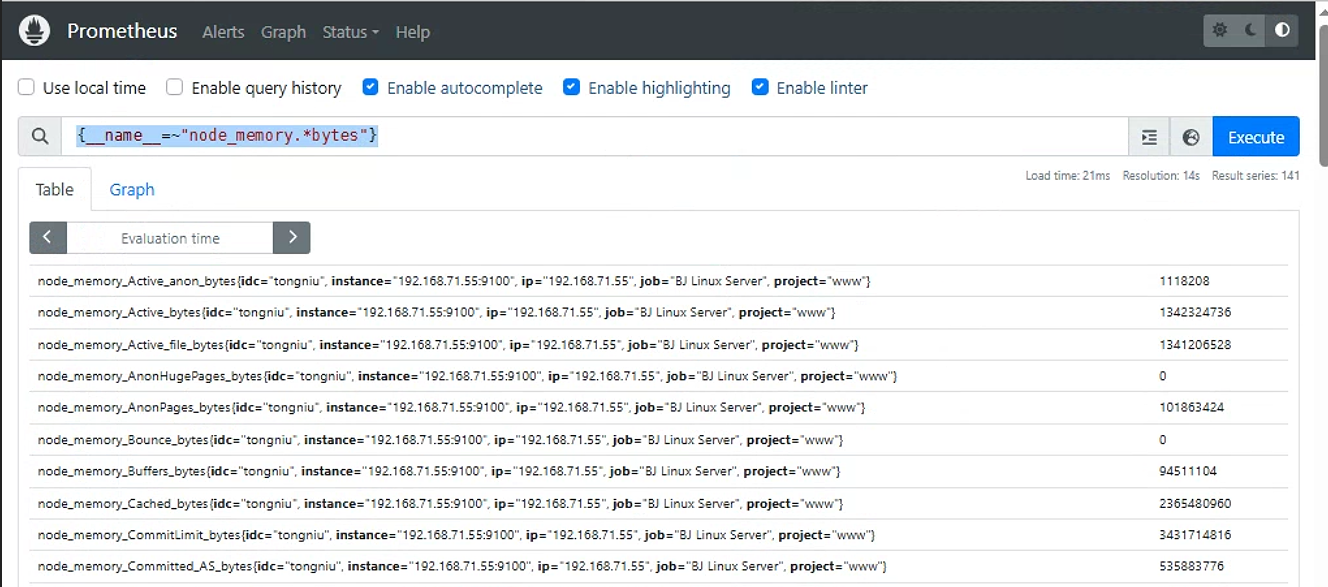This screenshot has height=587, width=1328.
Task: Click the Evaluation time input box
Action: point(170,238)
